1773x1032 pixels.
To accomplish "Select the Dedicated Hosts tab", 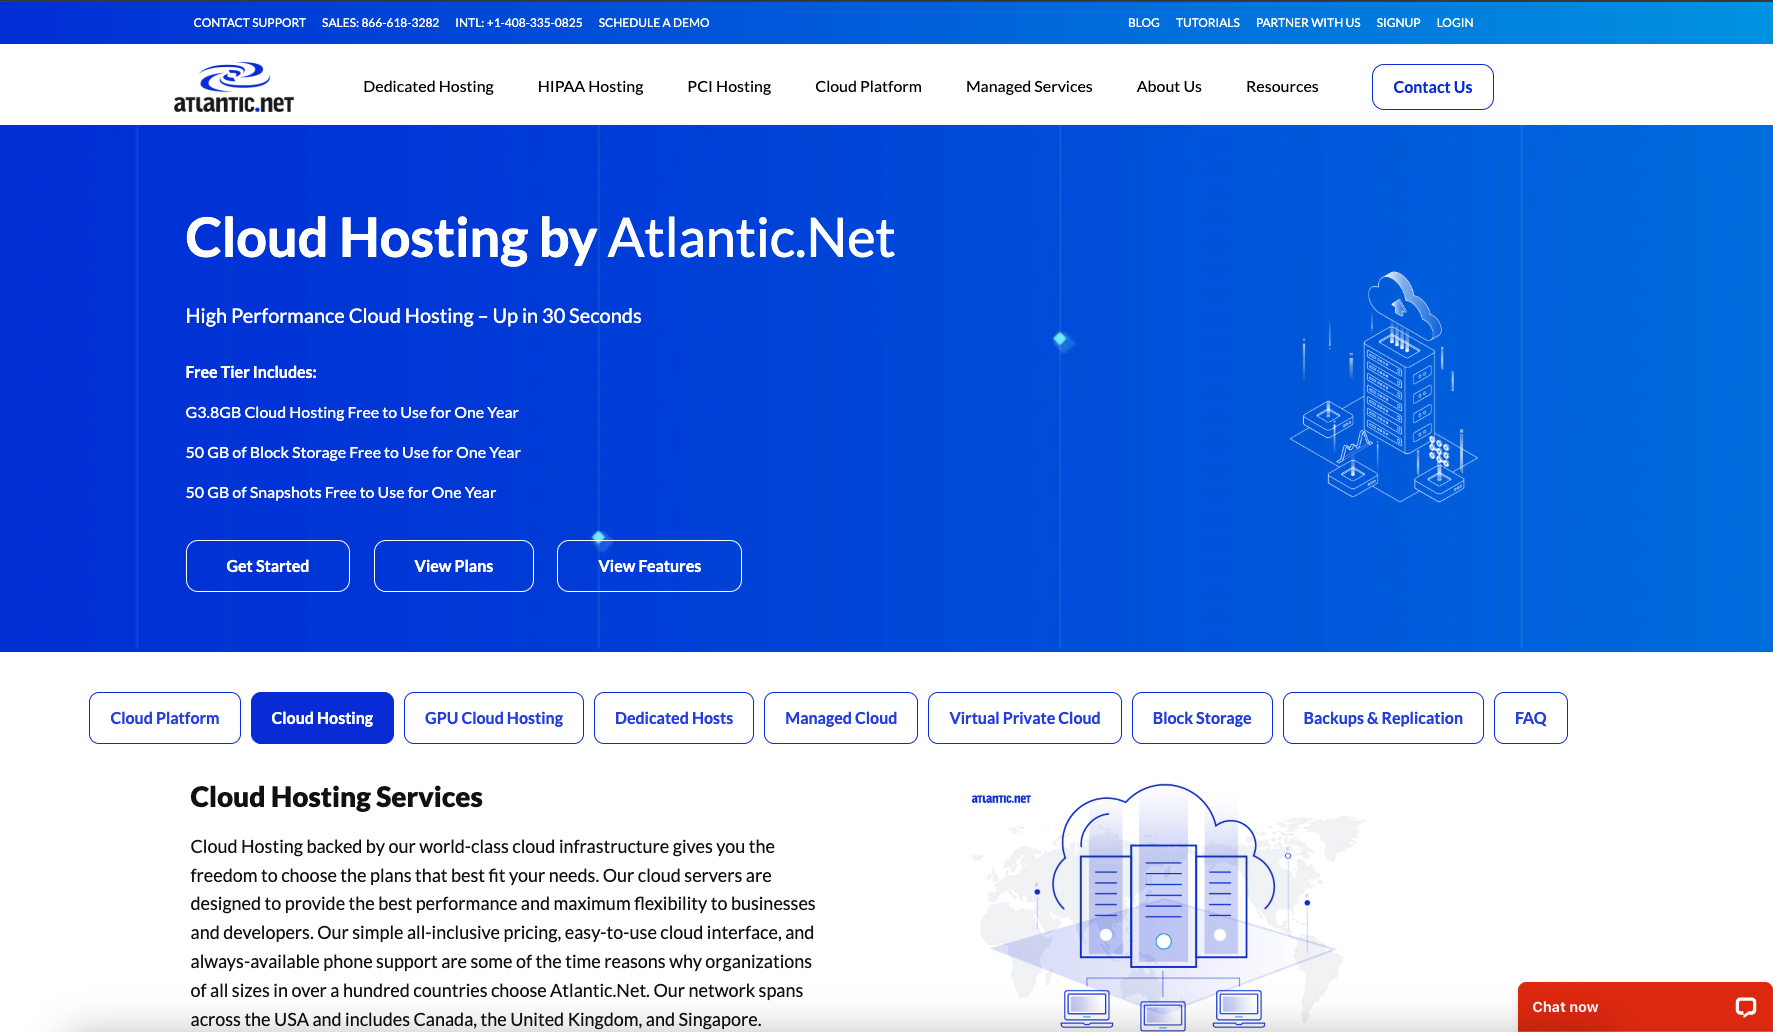I will point(673,717).
